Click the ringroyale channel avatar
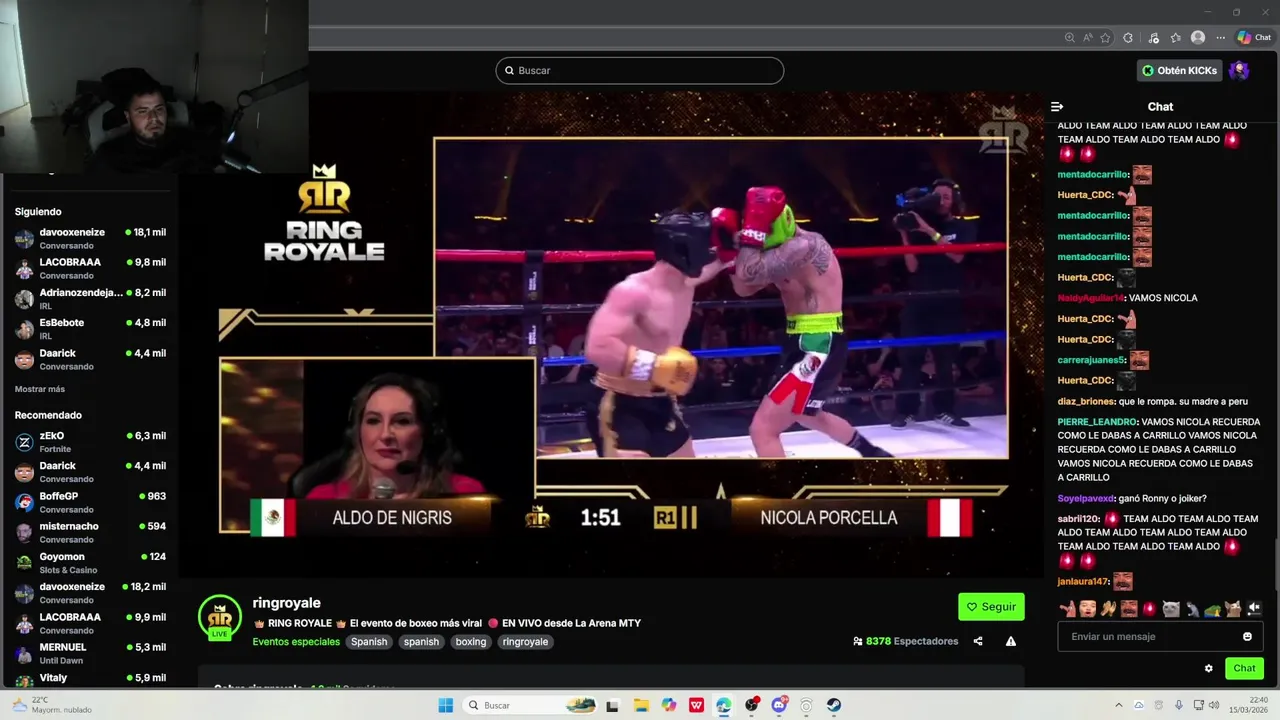The height and width of the screenshot is (720, 1280). pos(220,617)
